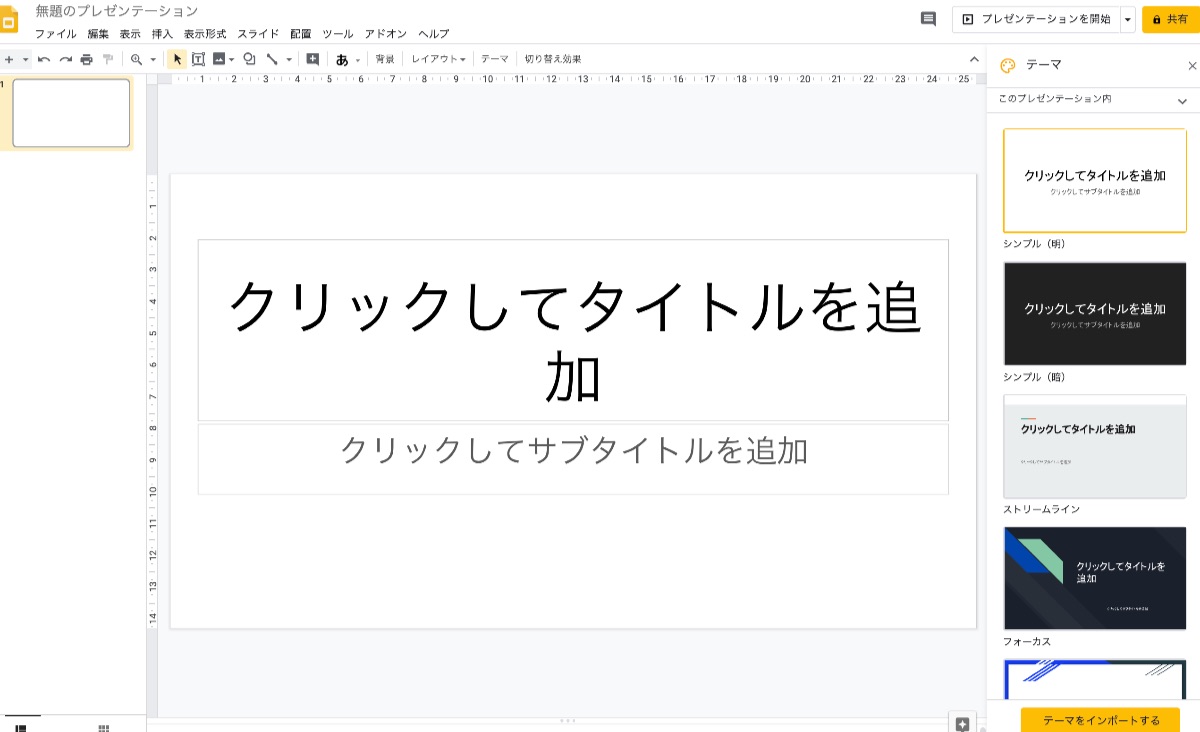The height and width of the screenshot is (732, 1200).
Task: Click the 無題のプレゼンテーション title field
Action: click(117, 11)
